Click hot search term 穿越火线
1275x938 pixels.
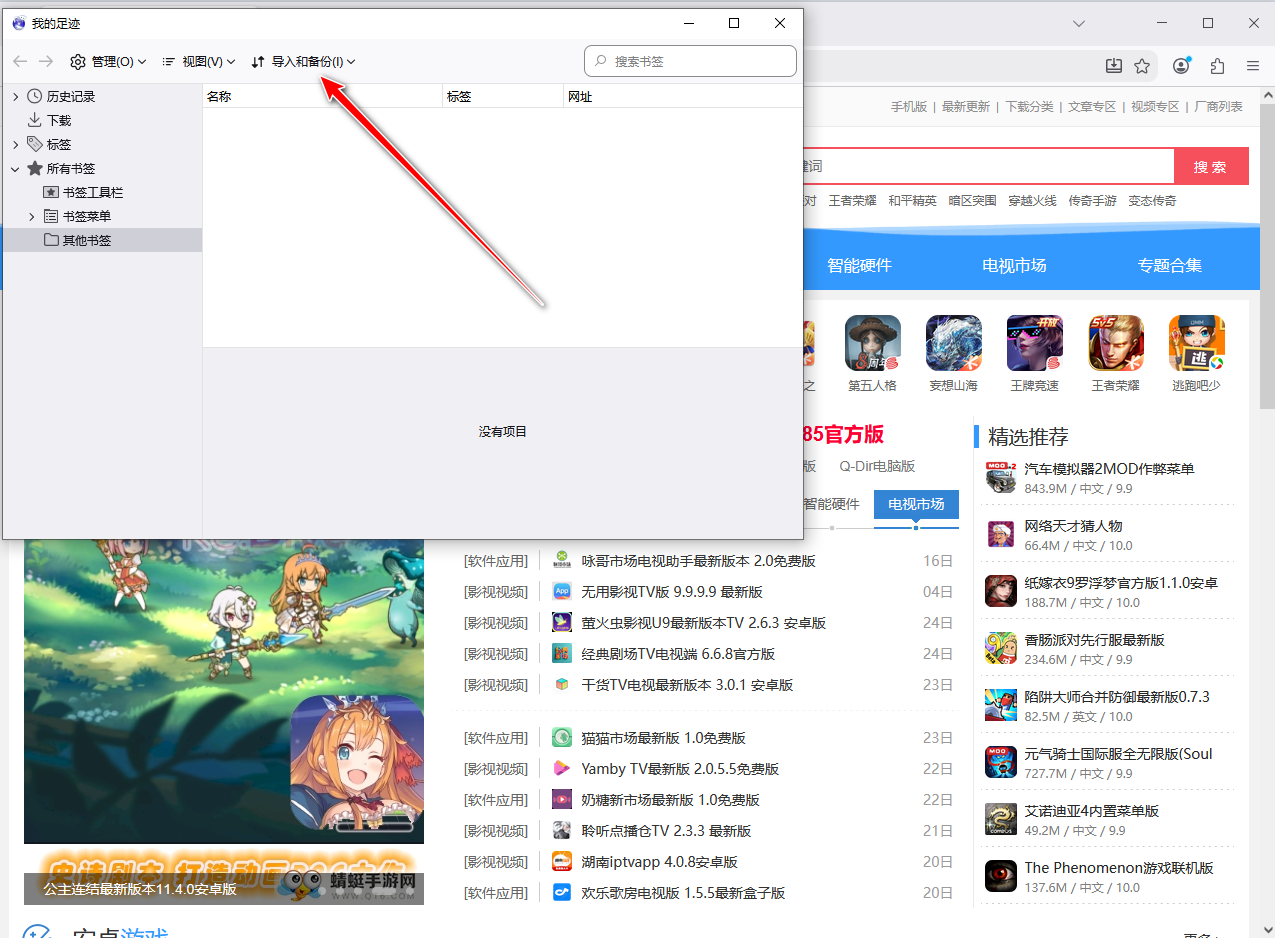pyautogui.click(x=1033, y=201)
